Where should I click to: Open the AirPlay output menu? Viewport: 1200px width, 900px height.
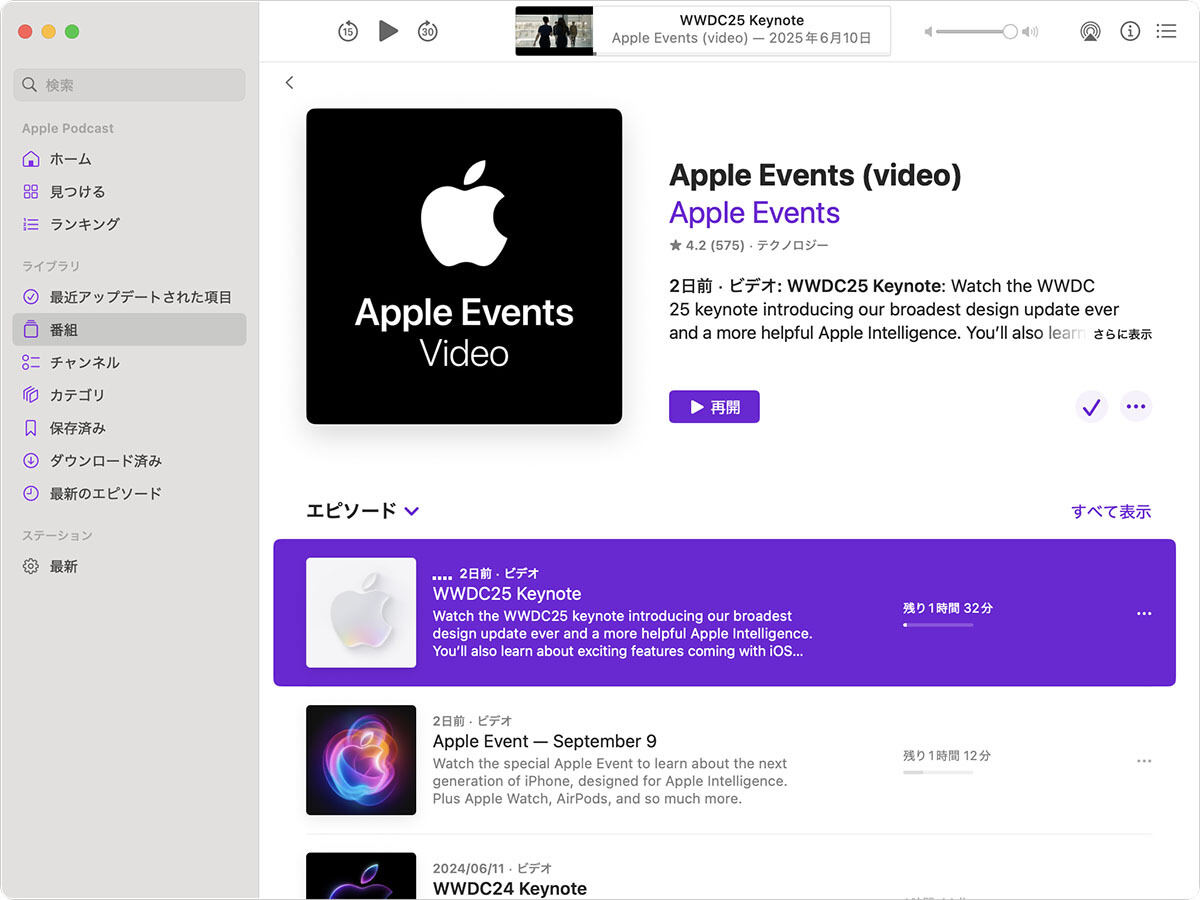(1090, 31)
